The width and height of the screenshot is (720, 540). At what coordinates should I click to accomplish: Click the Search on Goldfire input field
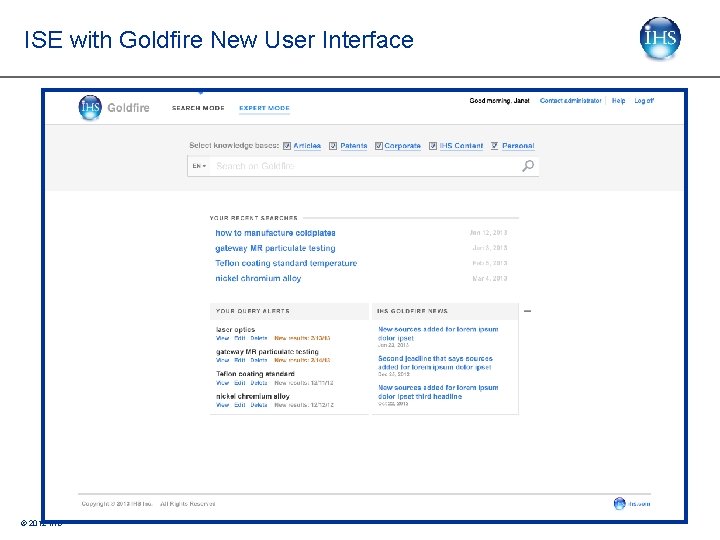365,166
